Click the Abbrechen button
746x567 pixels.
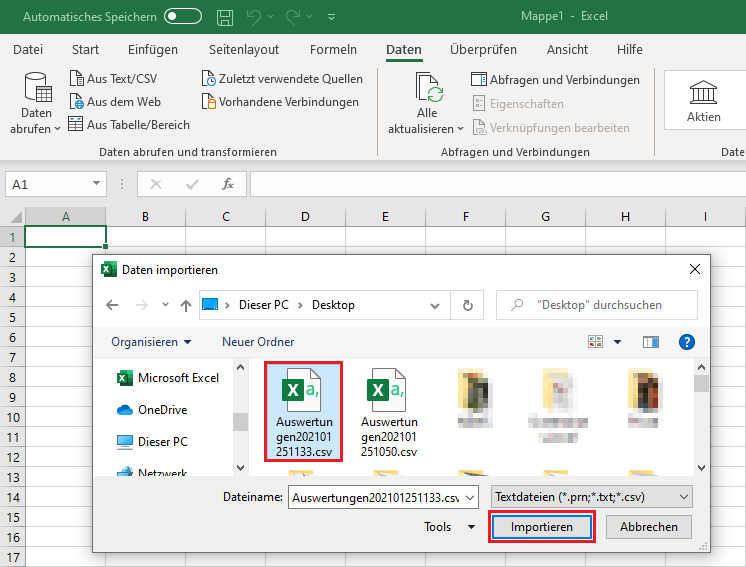[648, 527]
